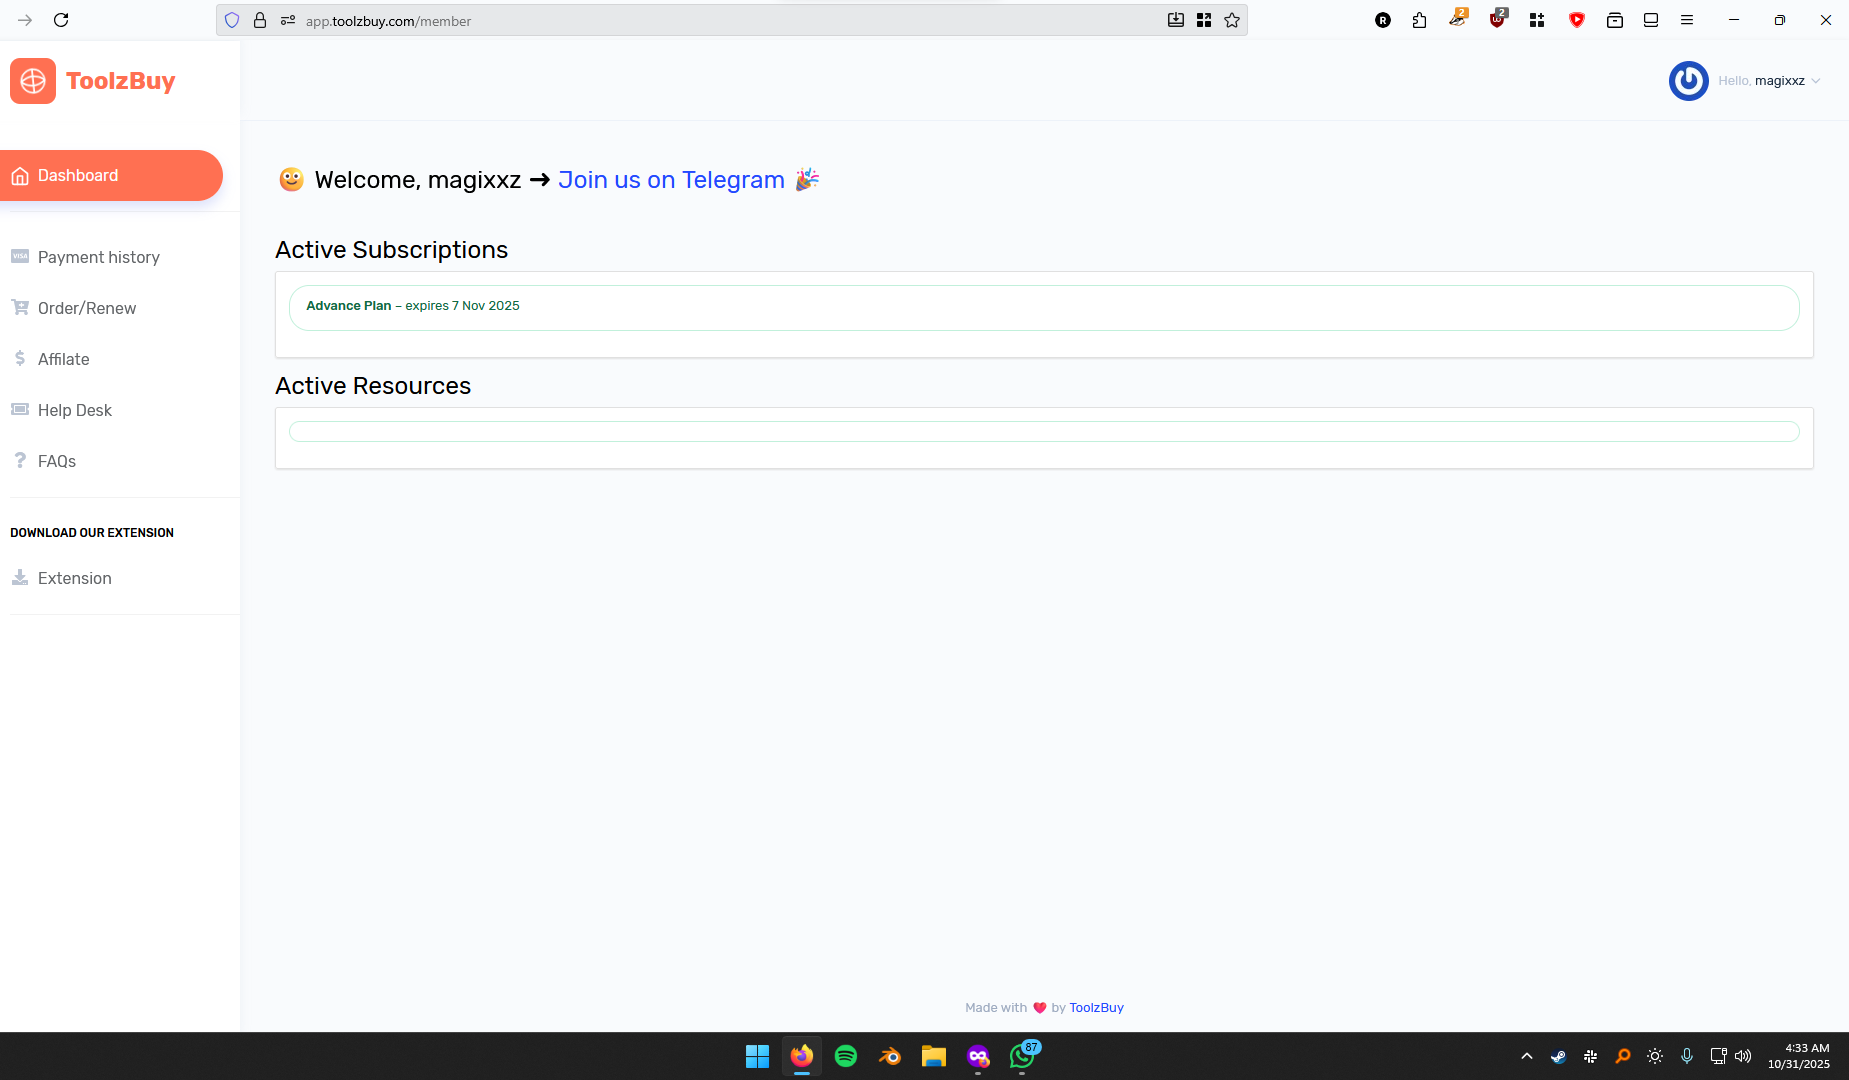Click the ToolzBuy footer link
Screen dimensions: 1849x1080
coord(1096,1007)
